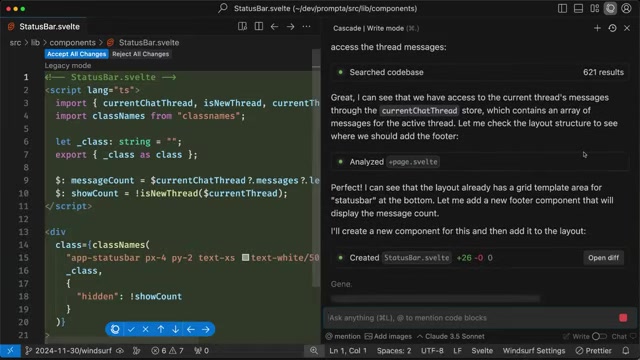
Task: Click the Legacy mode label in editor
Action: [x=68, y=66]
